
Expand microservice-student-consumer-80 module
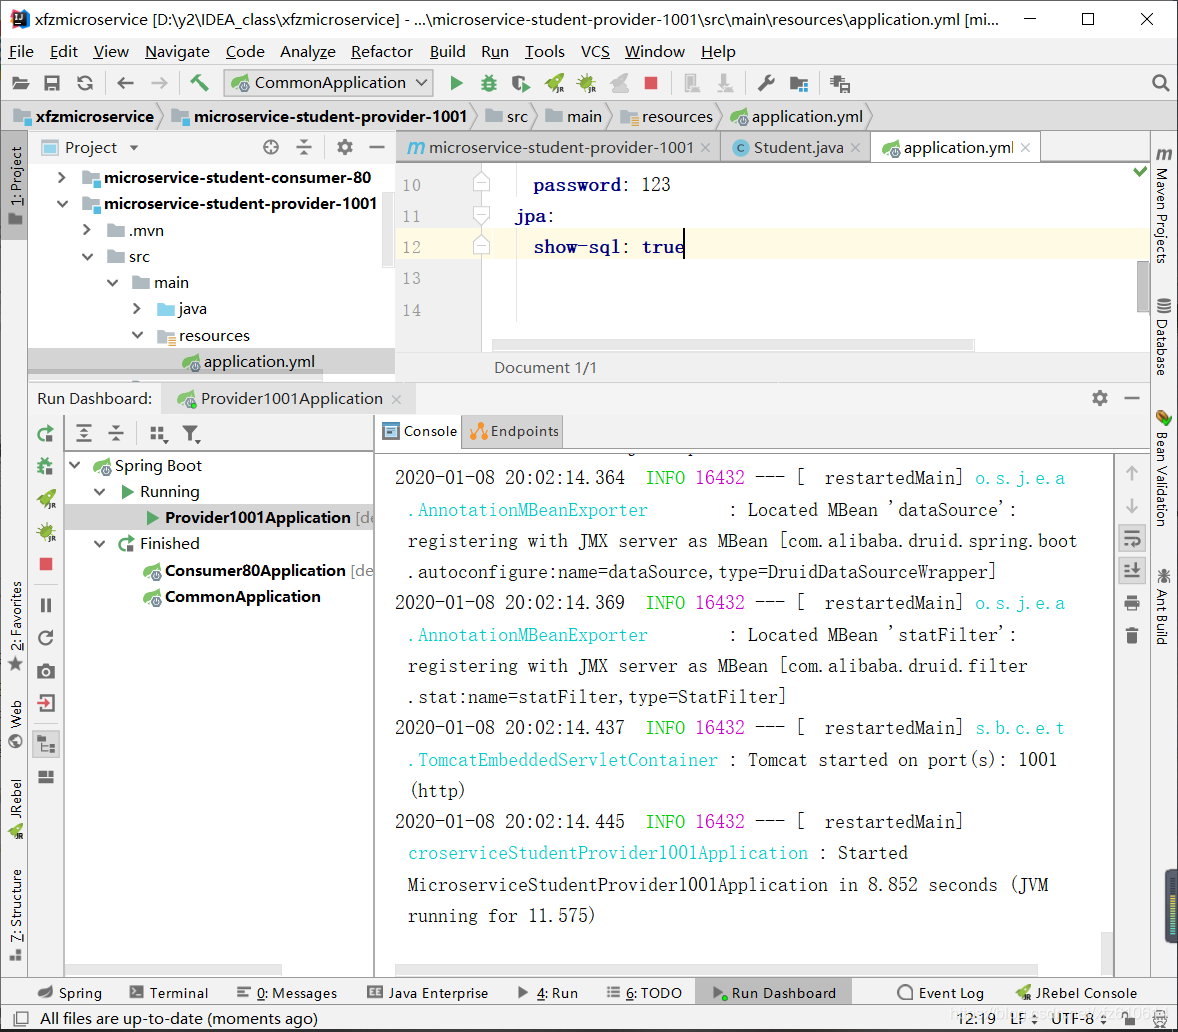[62, 177]
